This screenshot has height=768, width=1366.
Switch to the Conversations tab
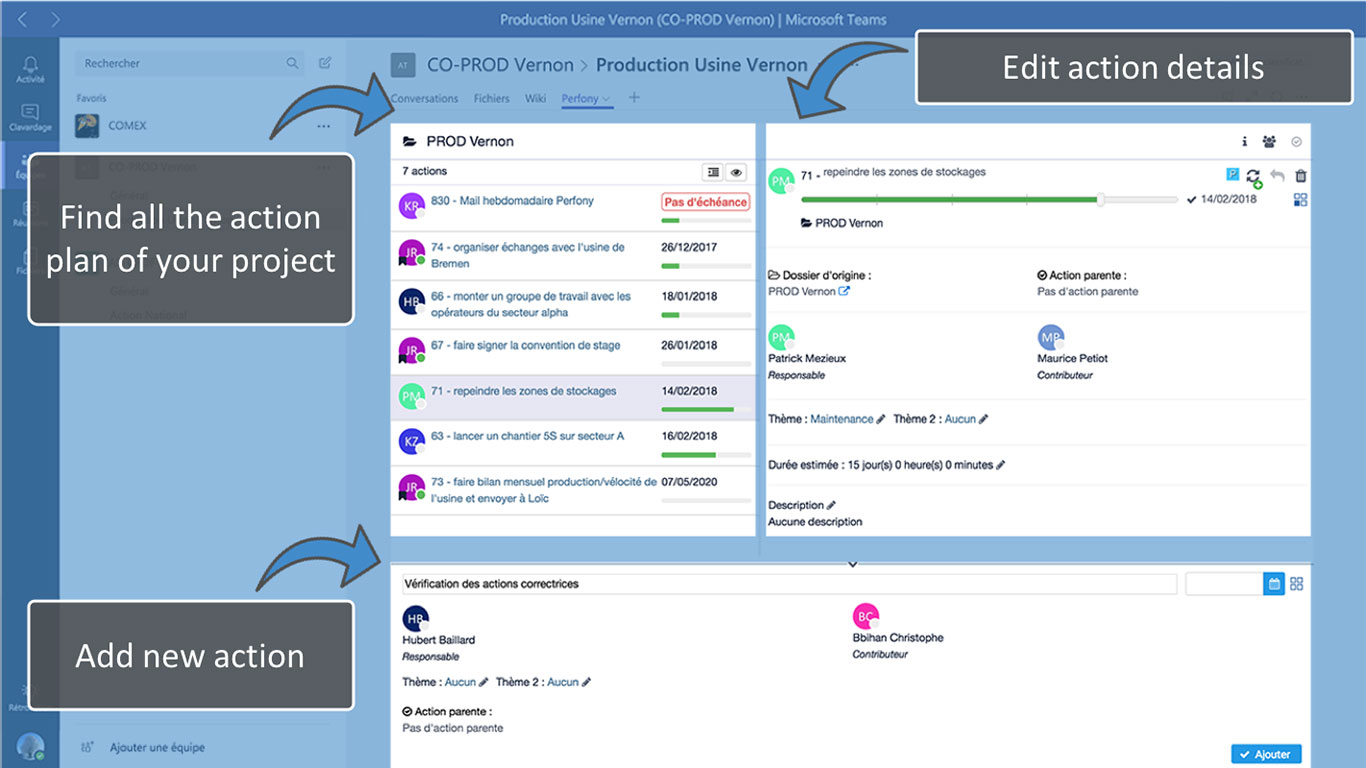point(424,99)
